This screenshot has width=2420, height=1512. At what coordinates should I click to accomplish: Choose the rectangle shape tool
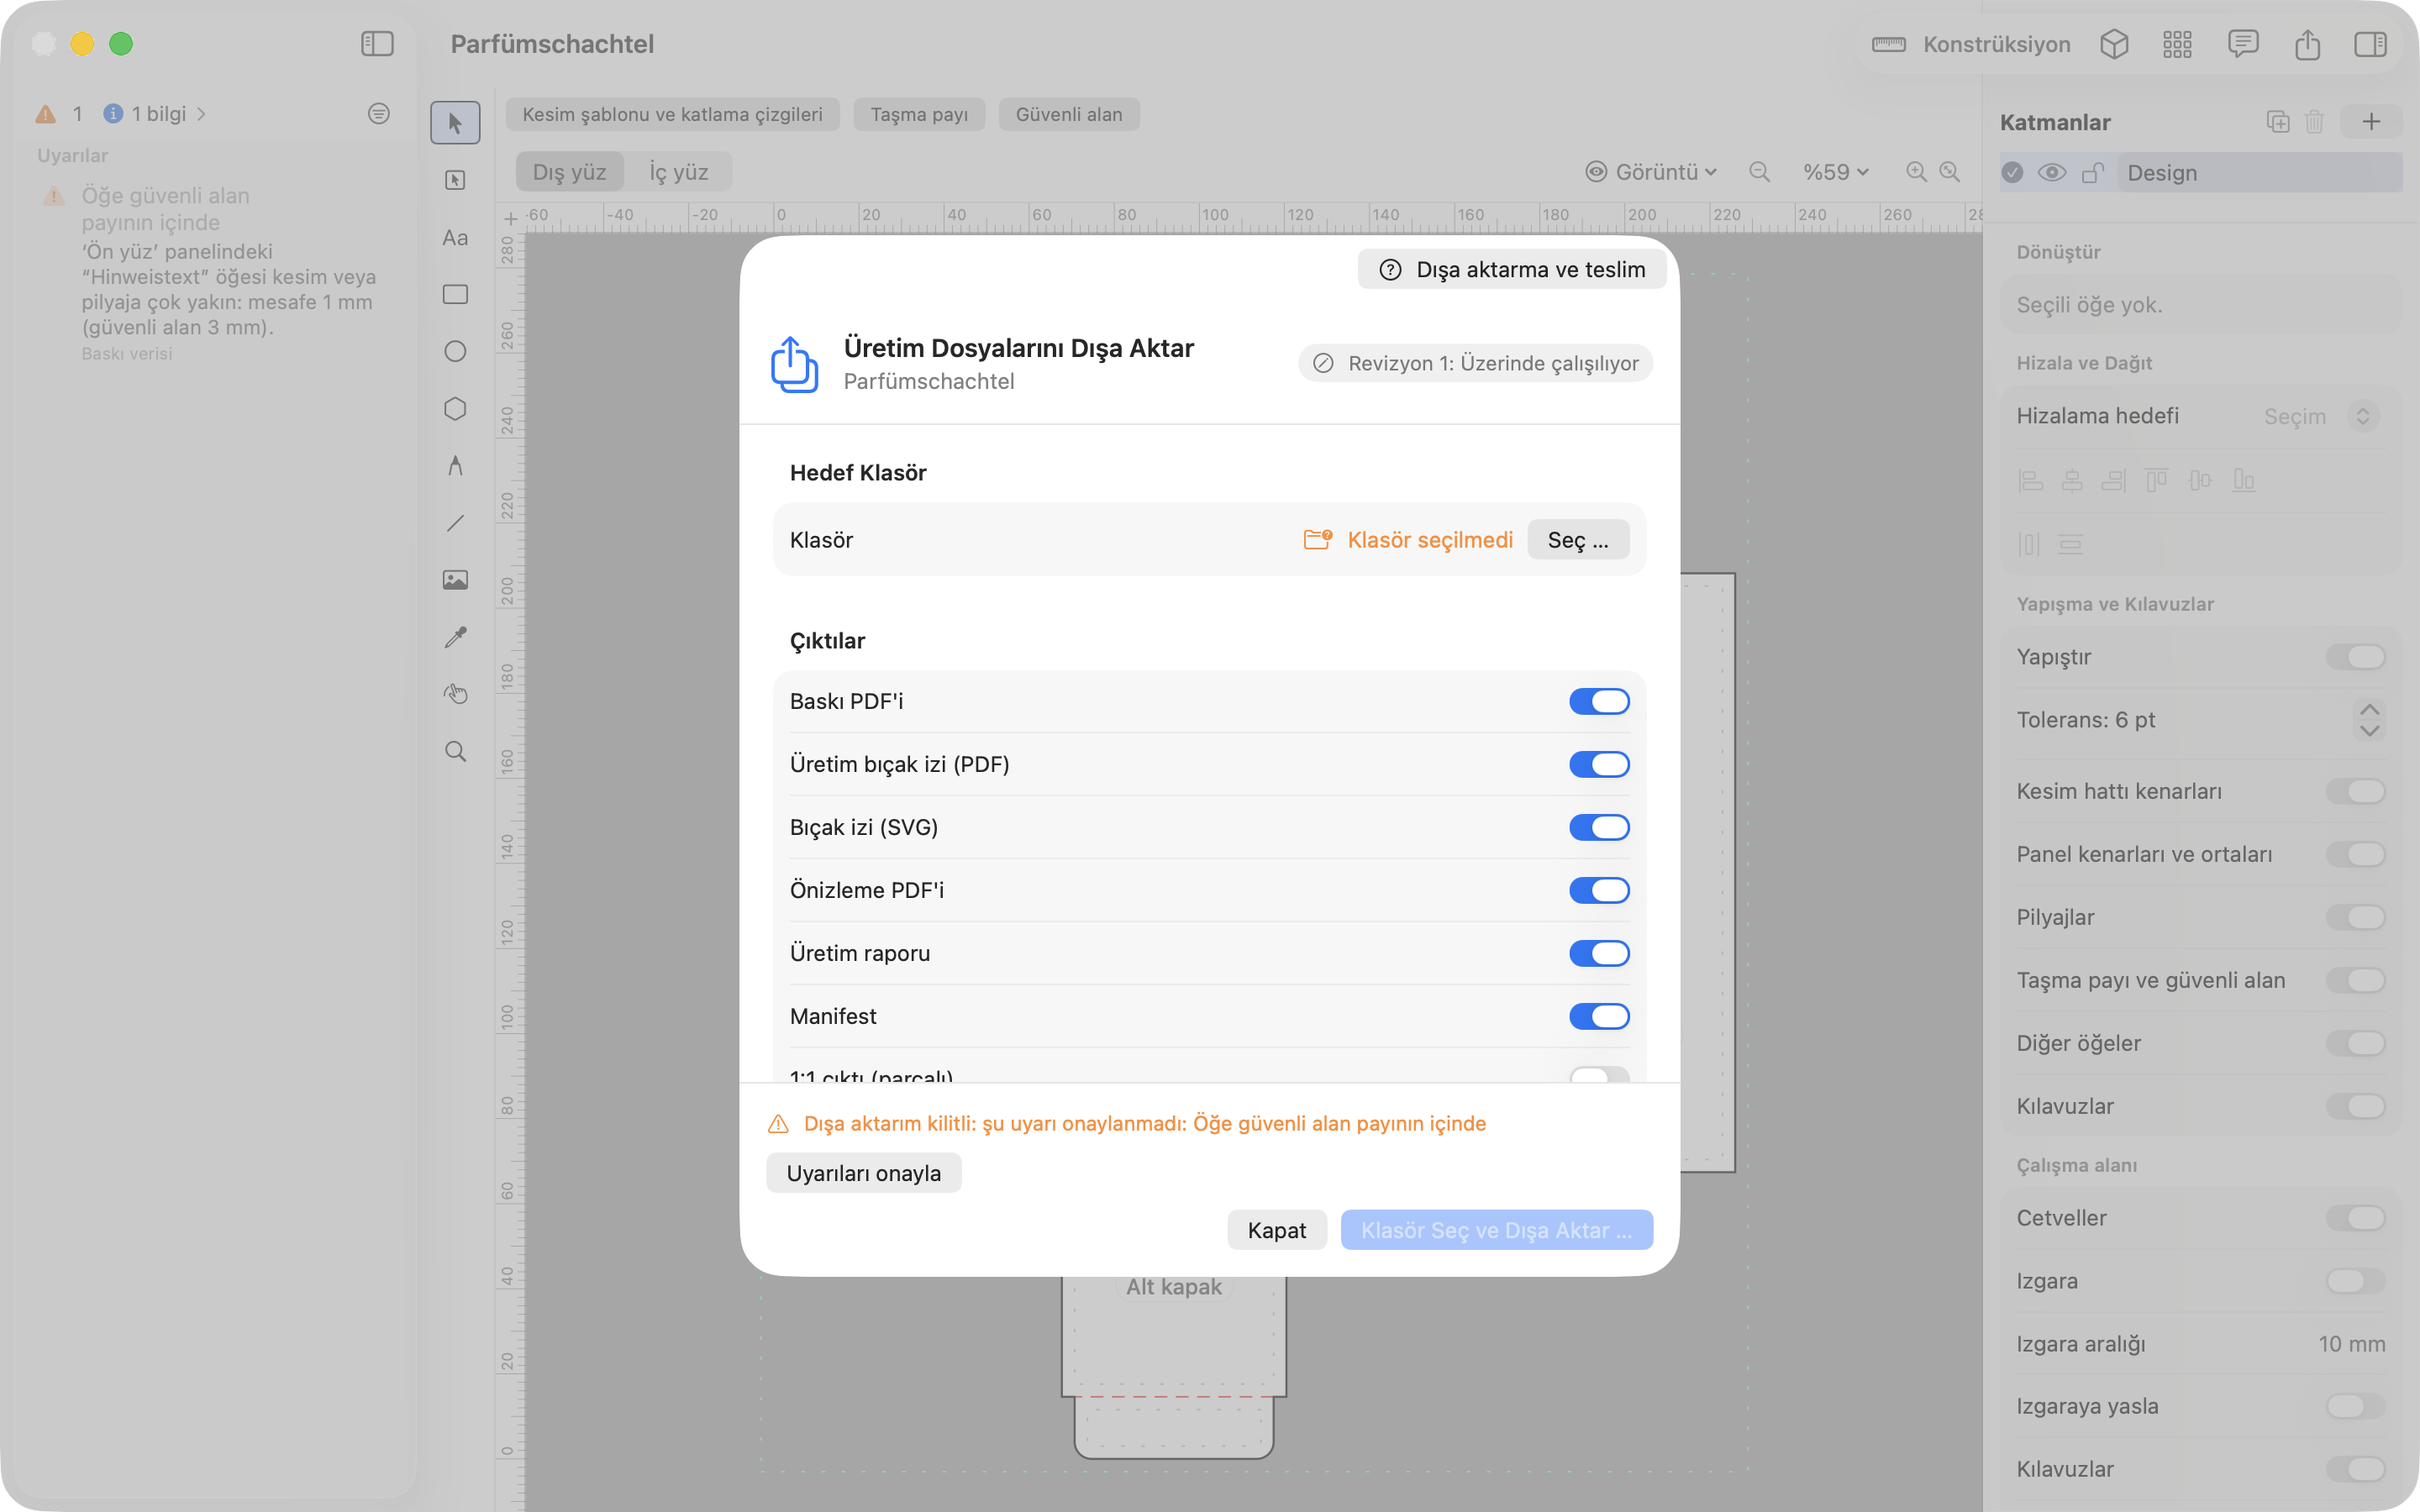tap(455, 294)
